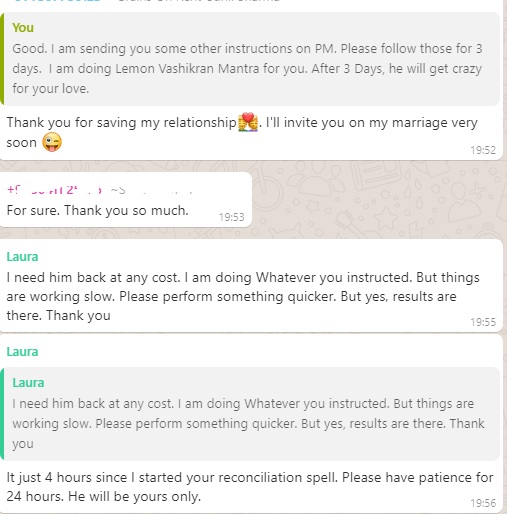The image size is (507, 514).
Task: Click the chat wallpaper beside the 19:53 bubble
Action: 377,200
